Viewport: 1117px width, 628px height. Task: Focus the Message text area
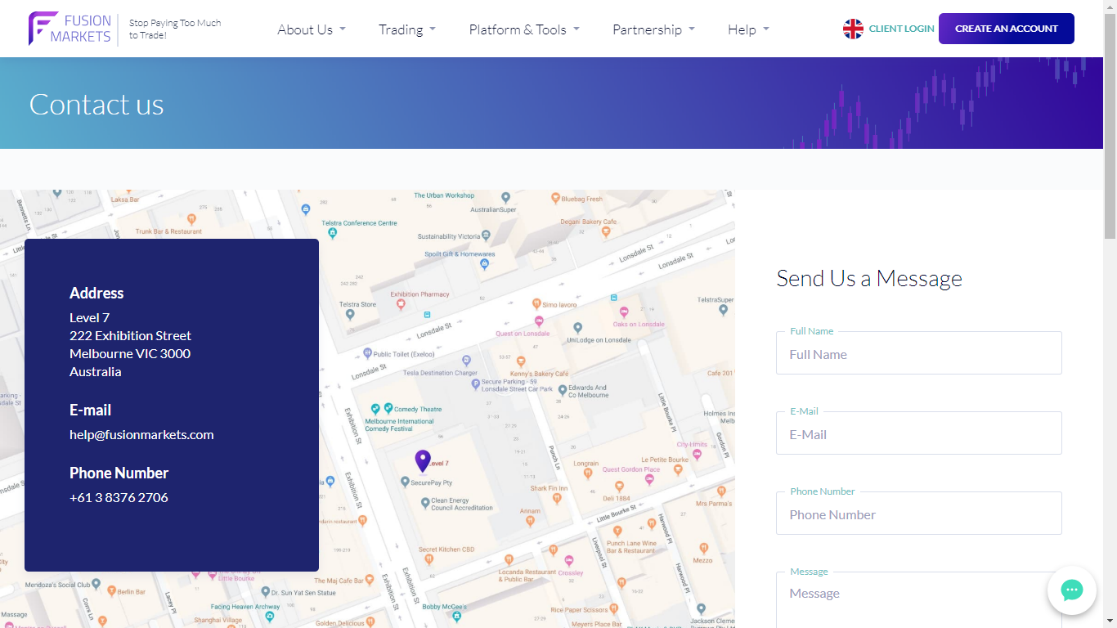[918, 600]
